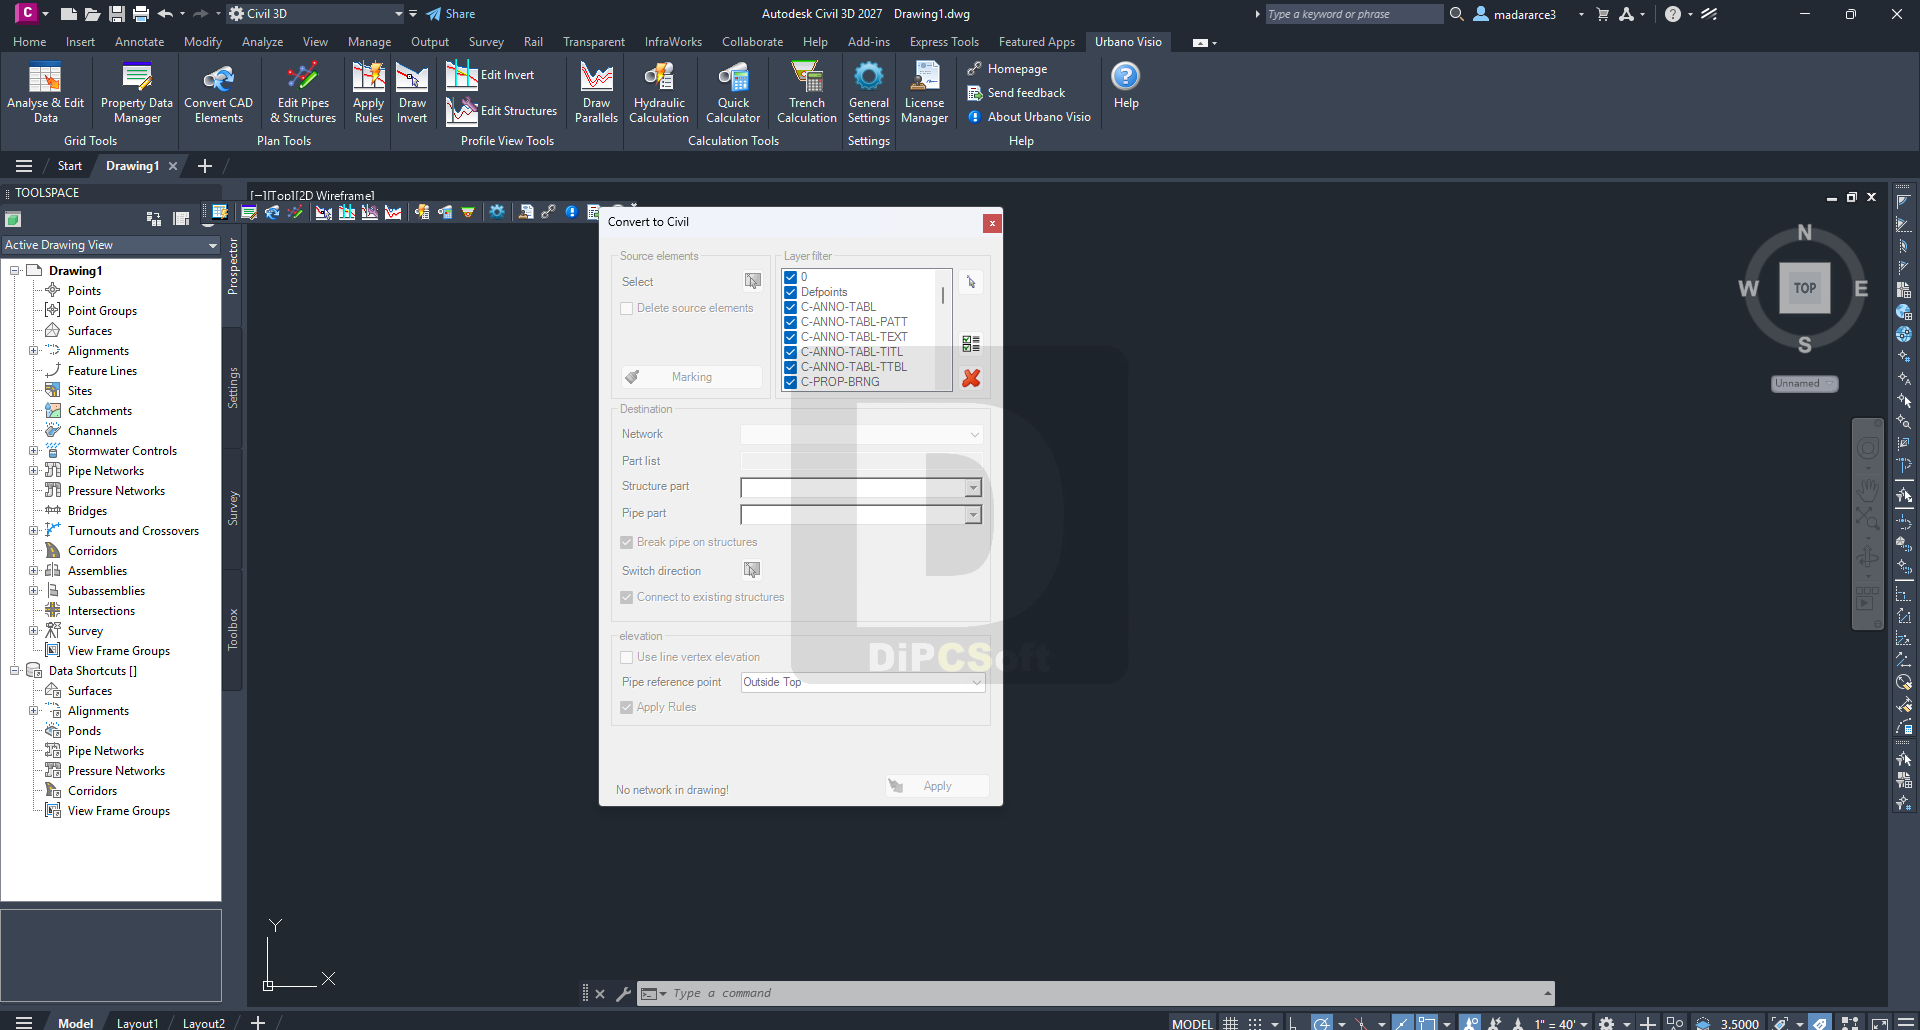
Task: Toggle Connect to existing structures
Action: pyautogui.click(x=627, y=598)
